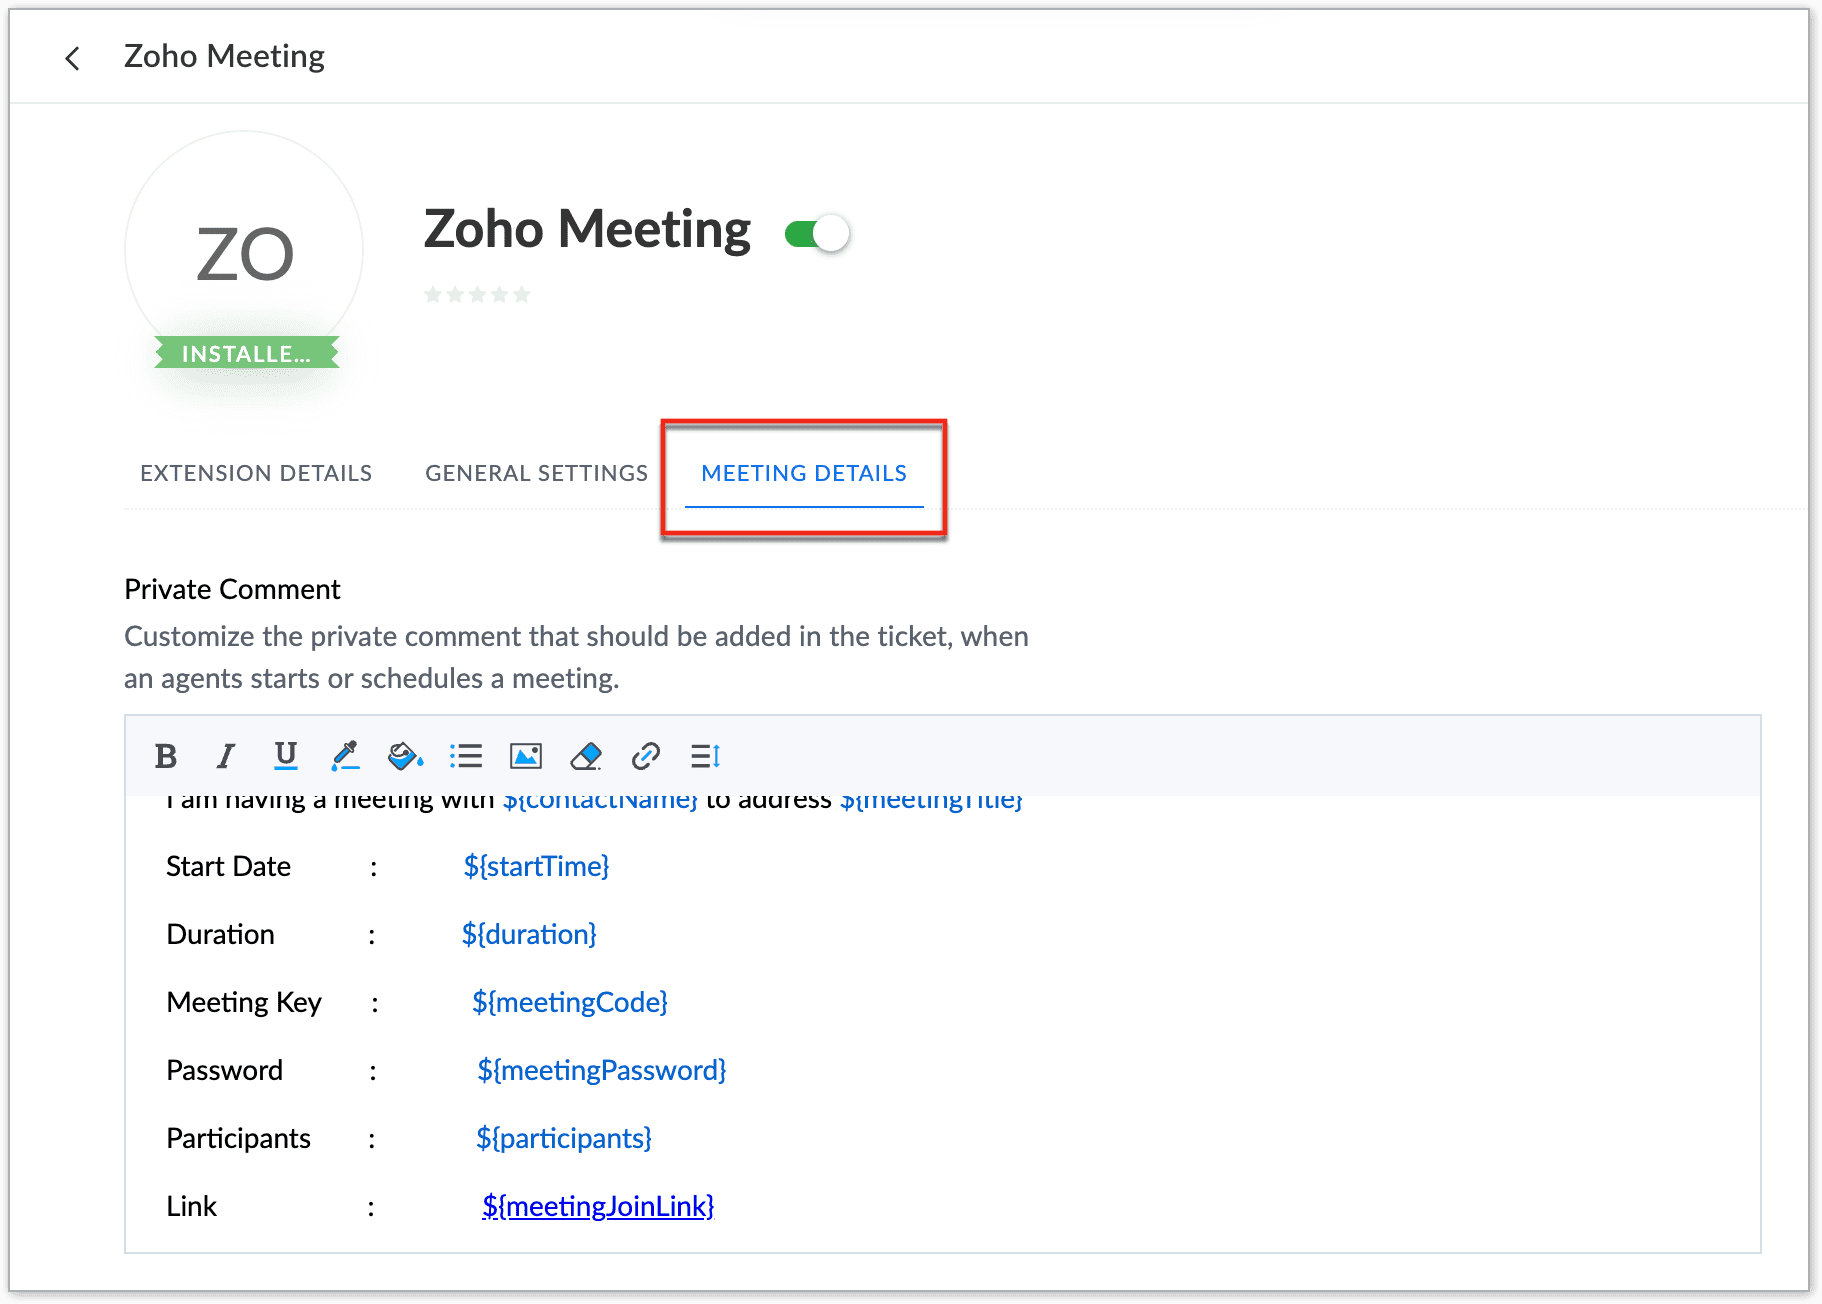This screenshot has height=1304, width=1822.
Task: Select the Meeting Details tab
Action: tap(804, 473)
